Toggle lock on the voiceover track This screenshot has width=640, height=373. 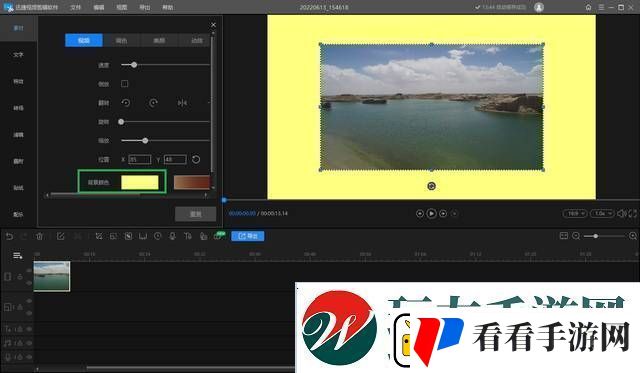point(20,357)
